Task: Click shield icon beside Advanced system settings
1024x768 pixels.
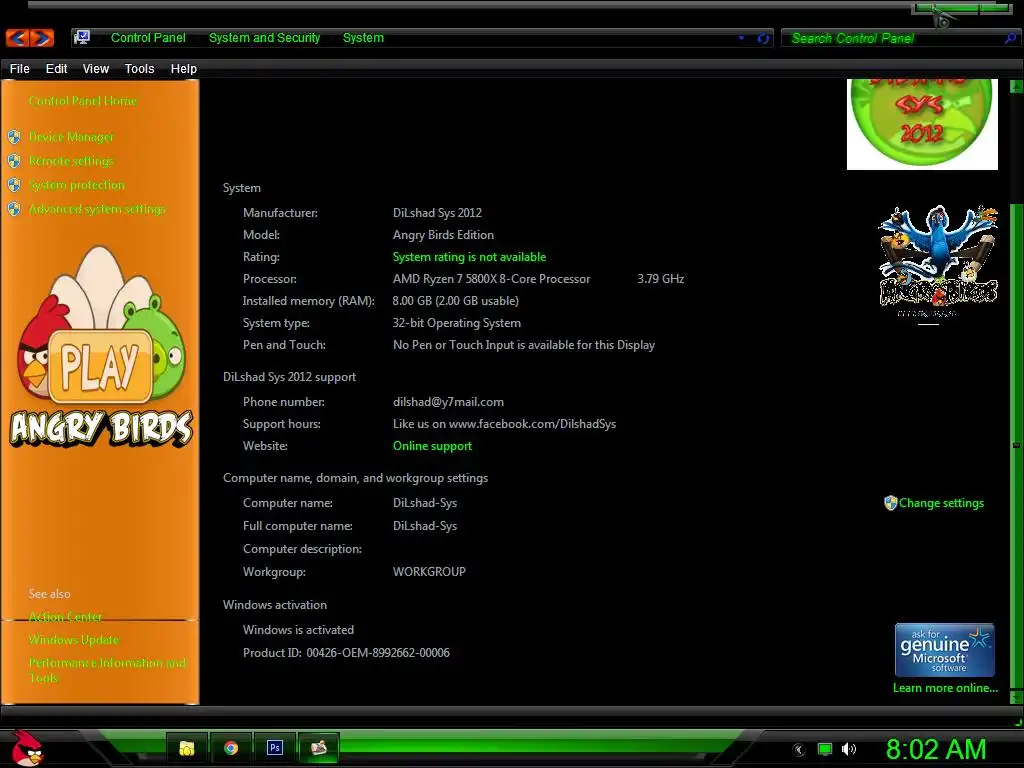Action: point(14,209)
